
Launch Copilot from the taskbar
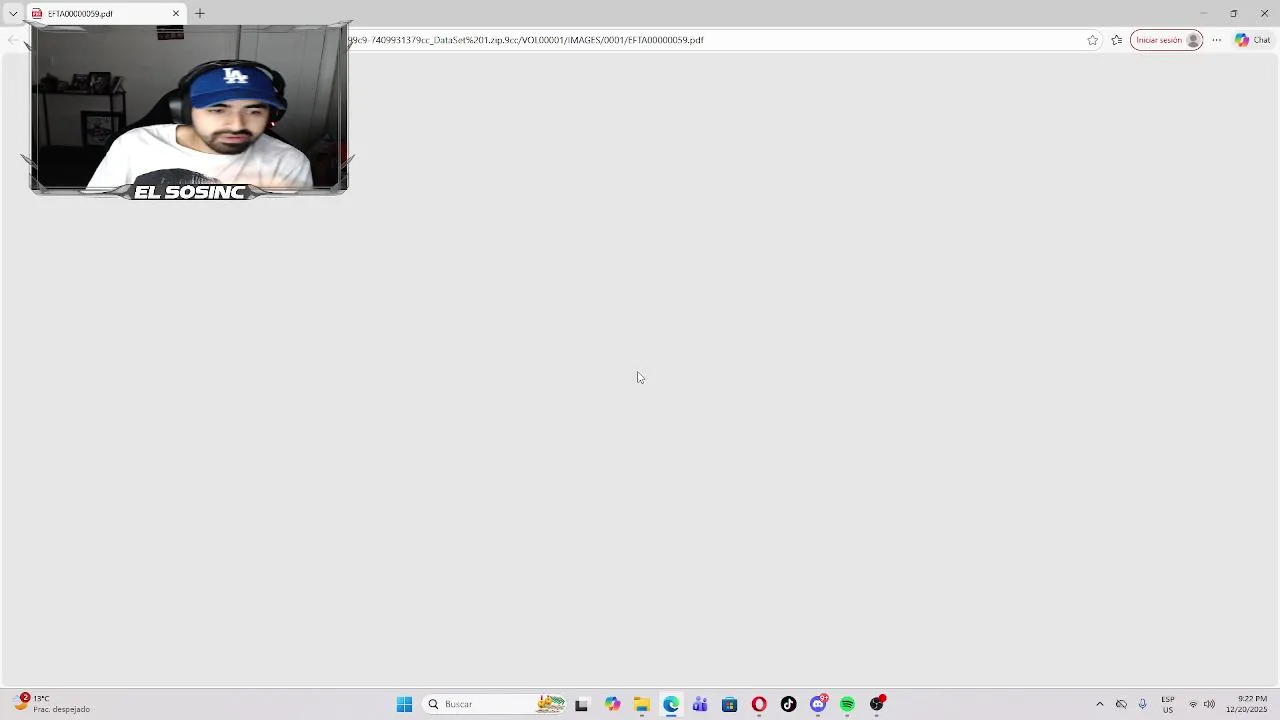point(612,704)
